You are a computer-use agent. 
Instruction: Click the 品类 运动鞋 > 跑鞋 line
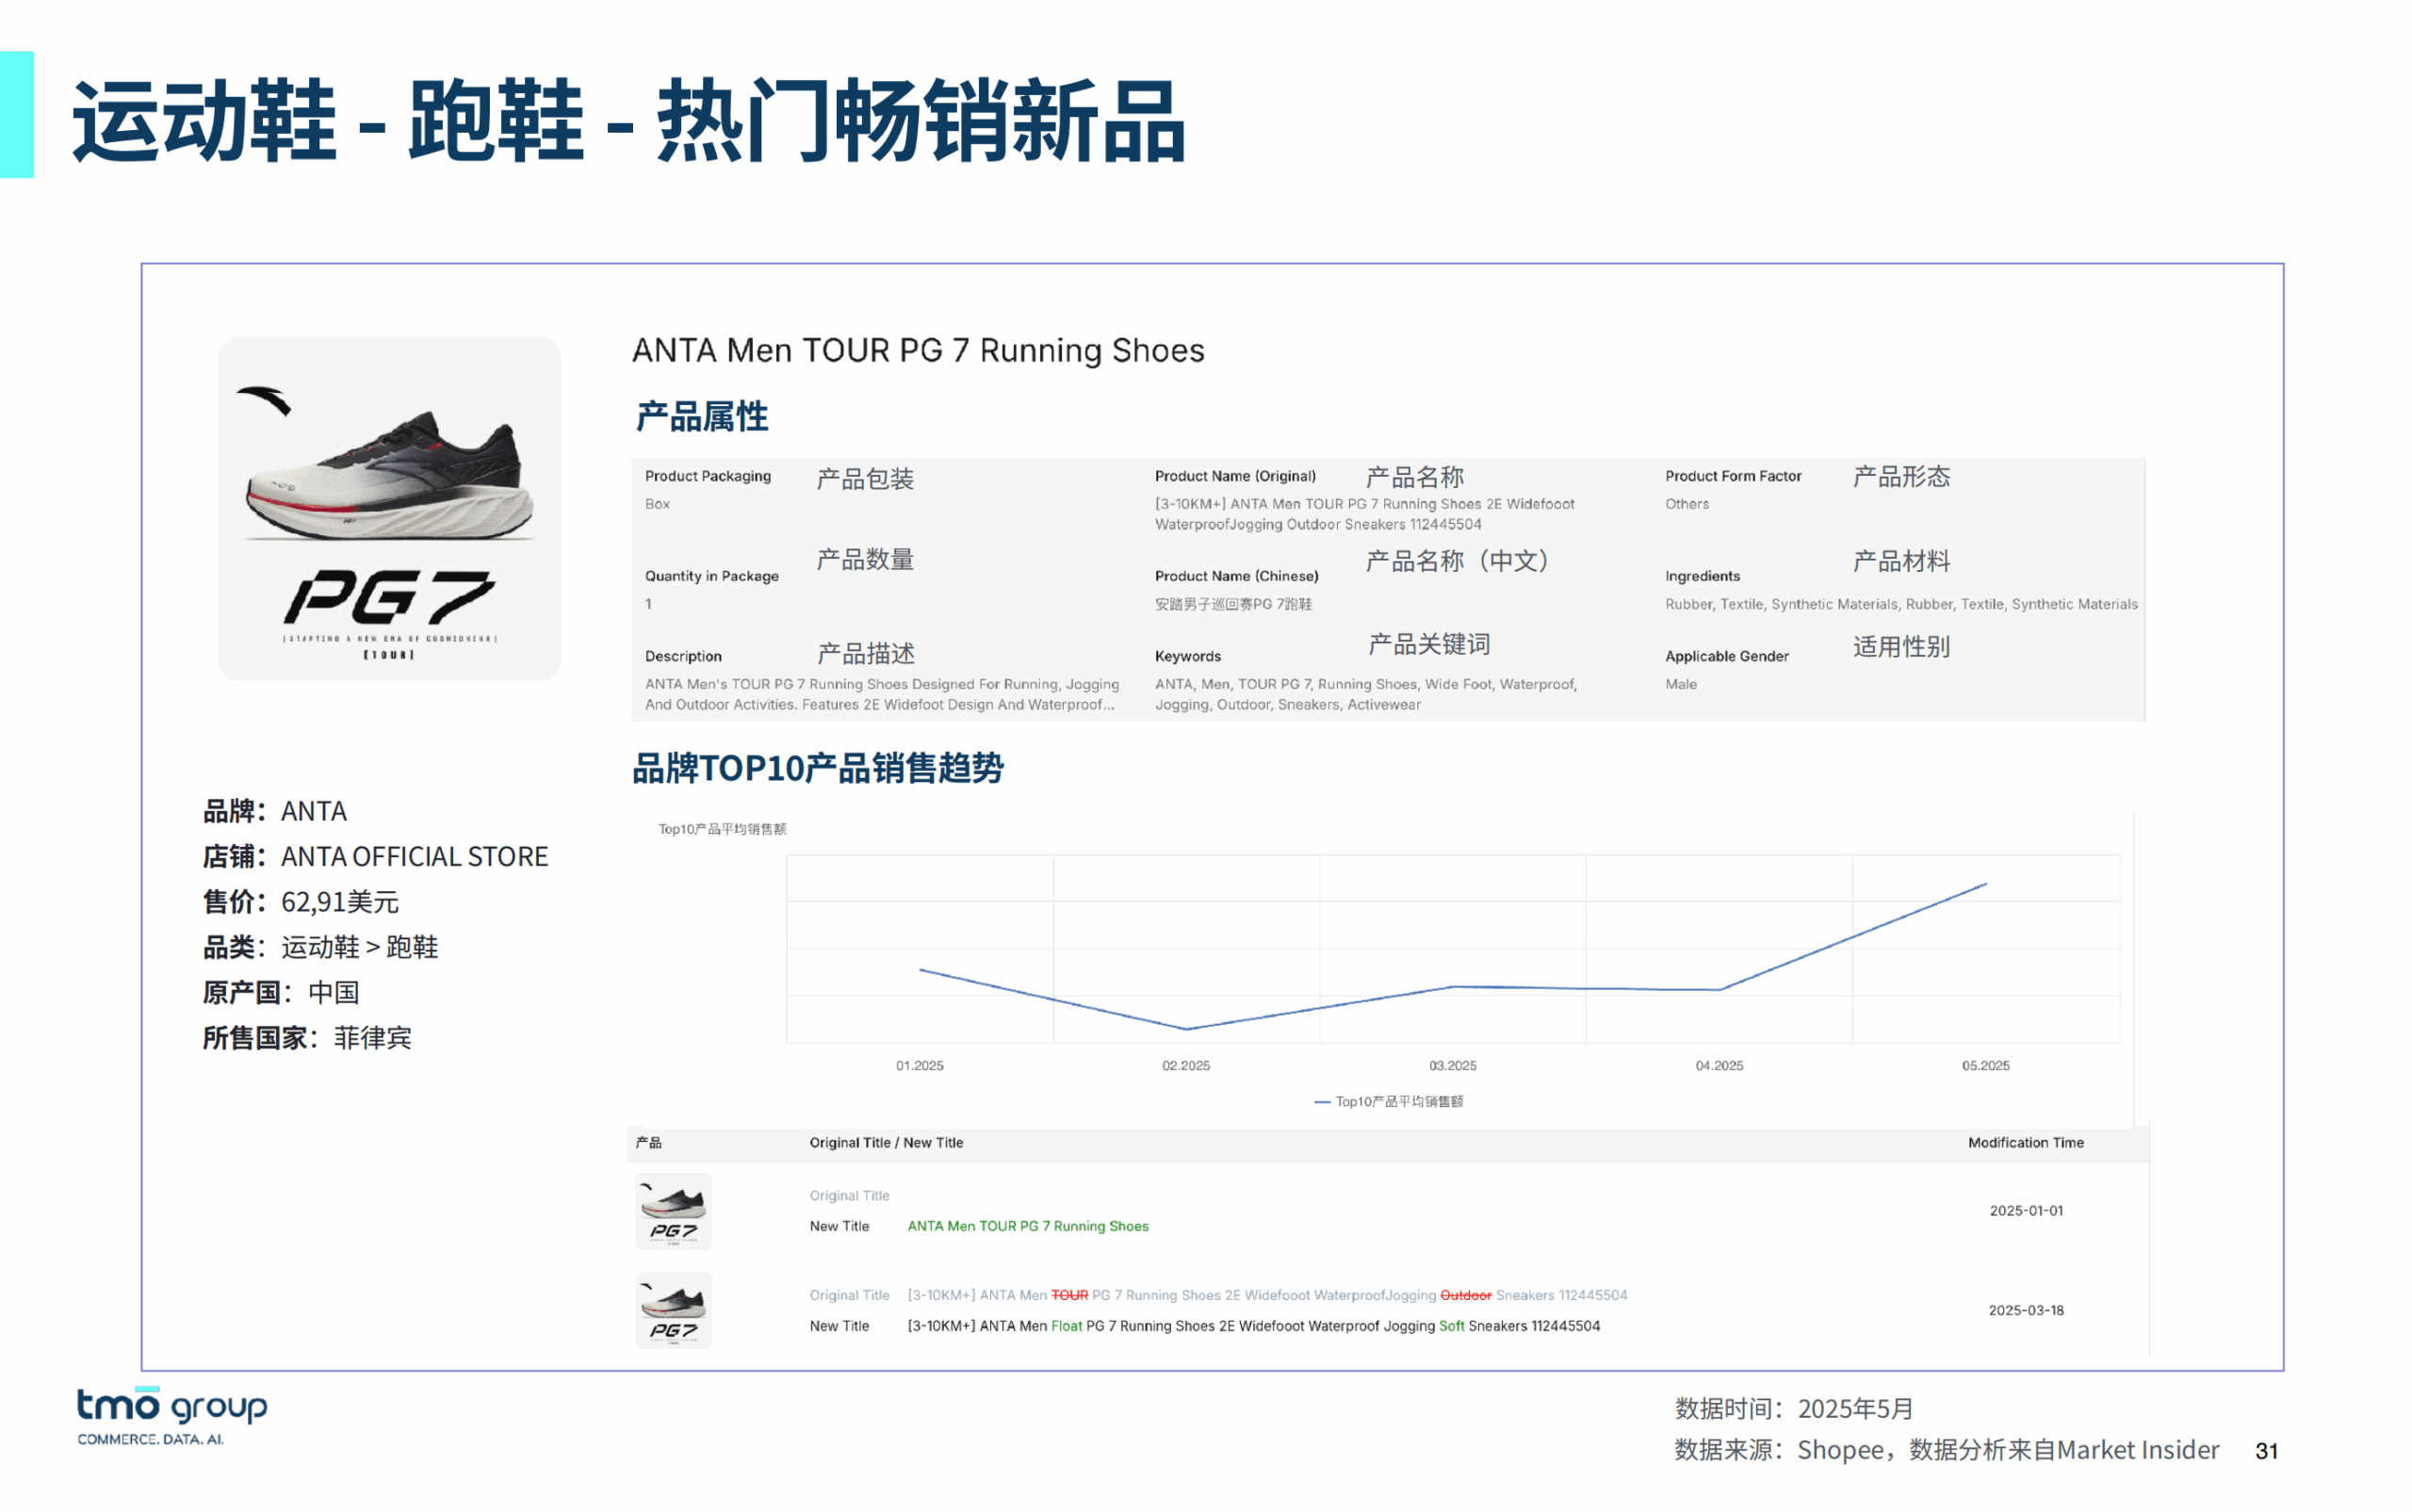click(321, 947)
